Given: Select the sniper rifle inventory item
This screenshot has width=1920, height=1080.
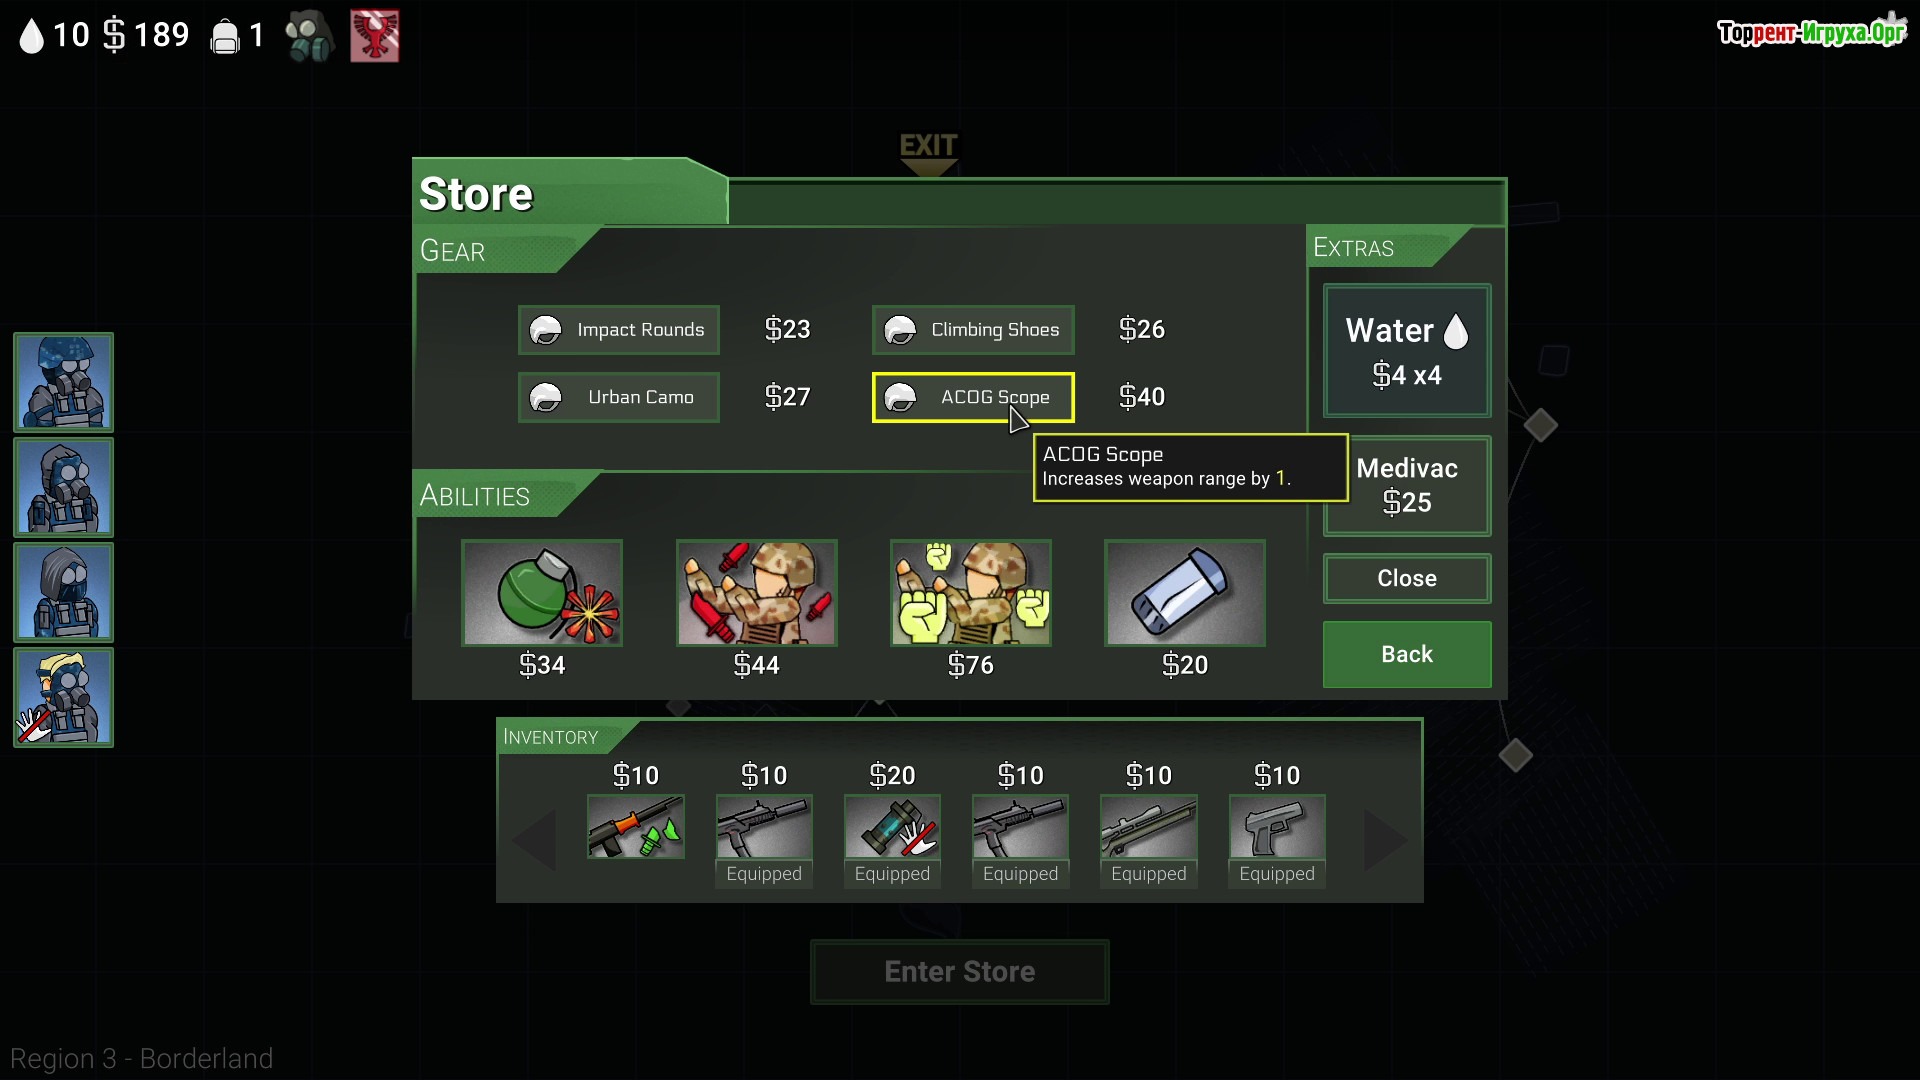Looking at the screenshot, I should [1149, 827].
